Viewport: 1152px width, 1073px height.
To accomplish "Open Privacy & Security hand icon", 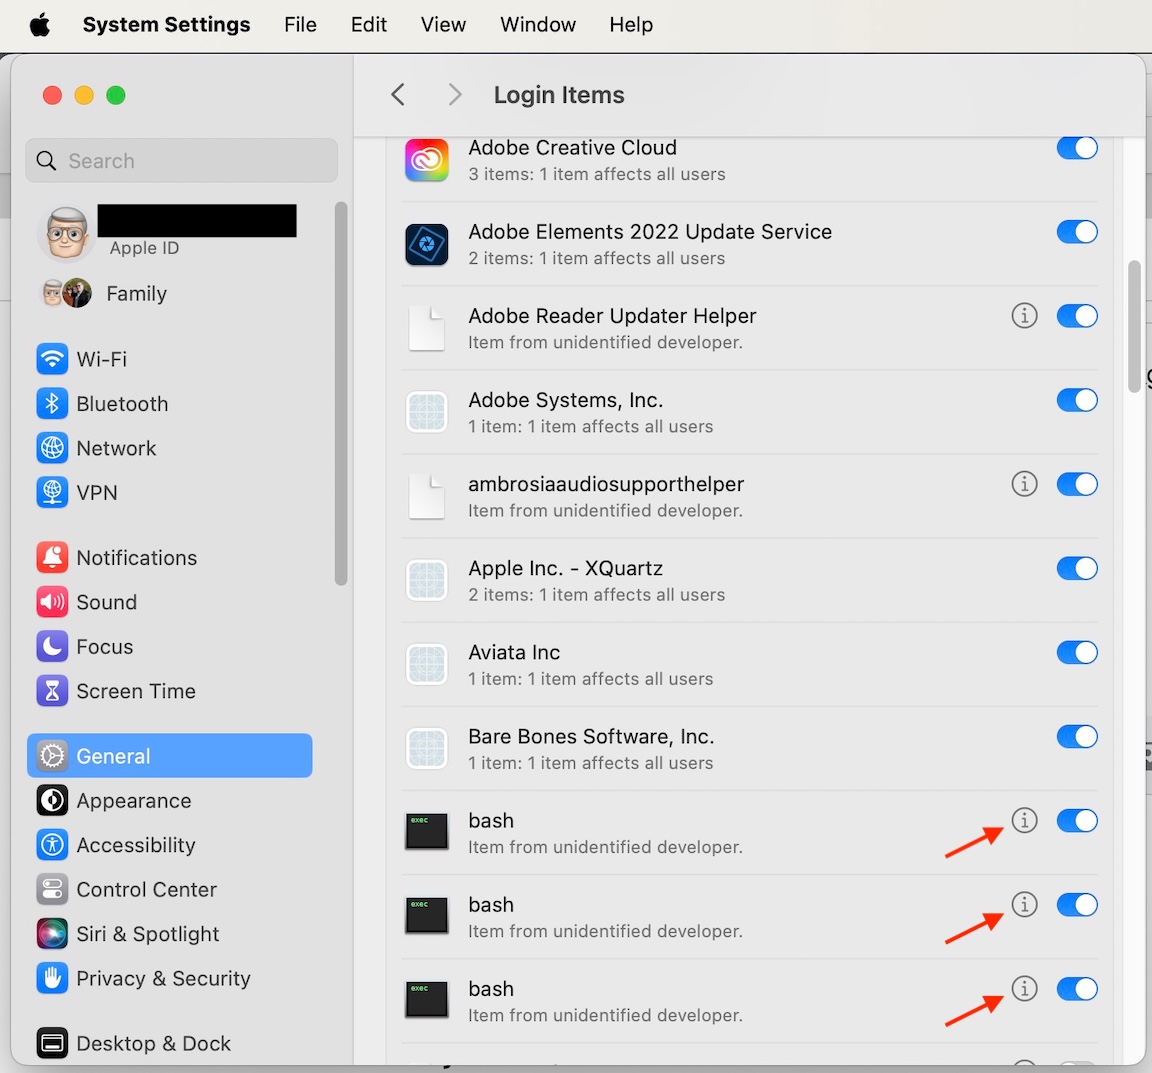I will (52, 978).
